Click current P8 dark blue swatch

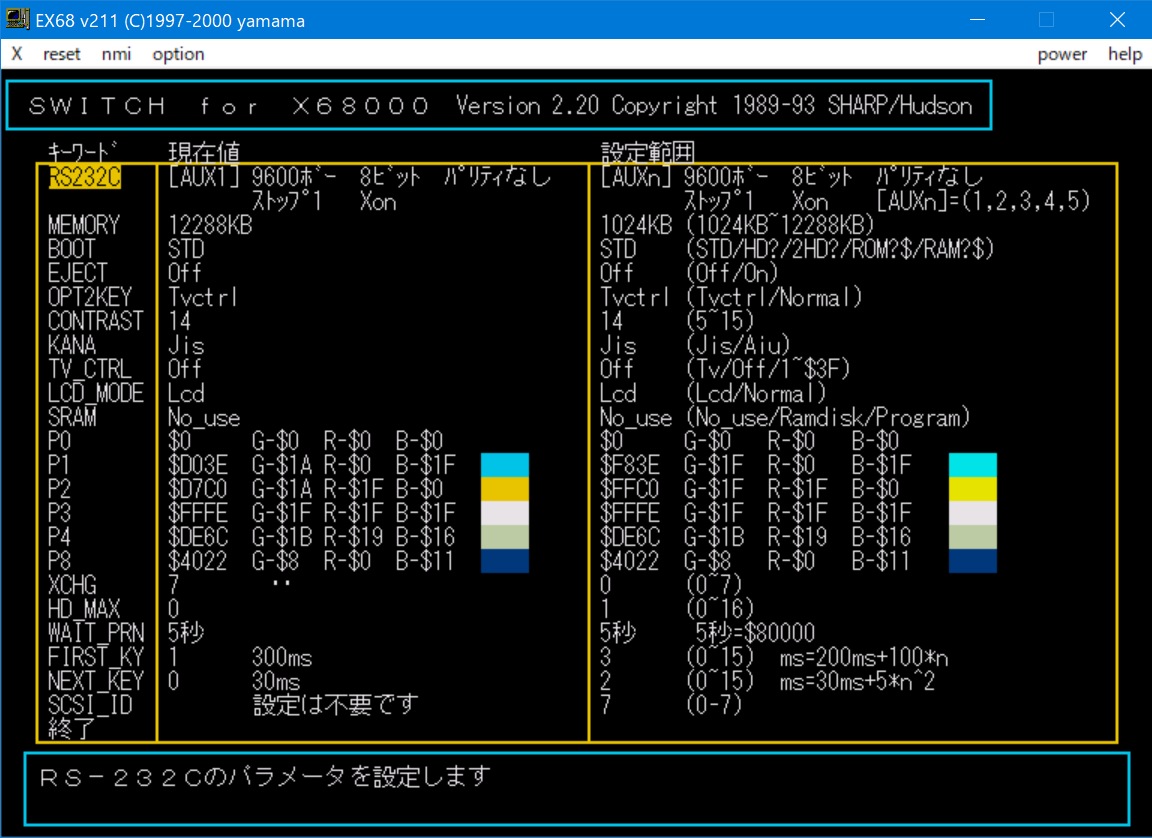tap(505, 561)
